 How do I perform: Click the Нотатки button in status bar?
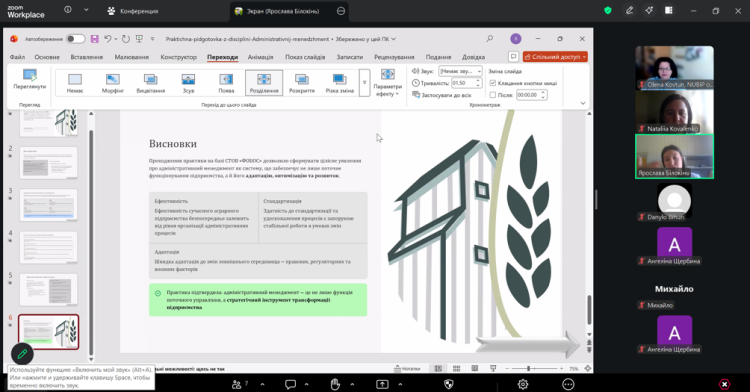click(x=407, y=368)
